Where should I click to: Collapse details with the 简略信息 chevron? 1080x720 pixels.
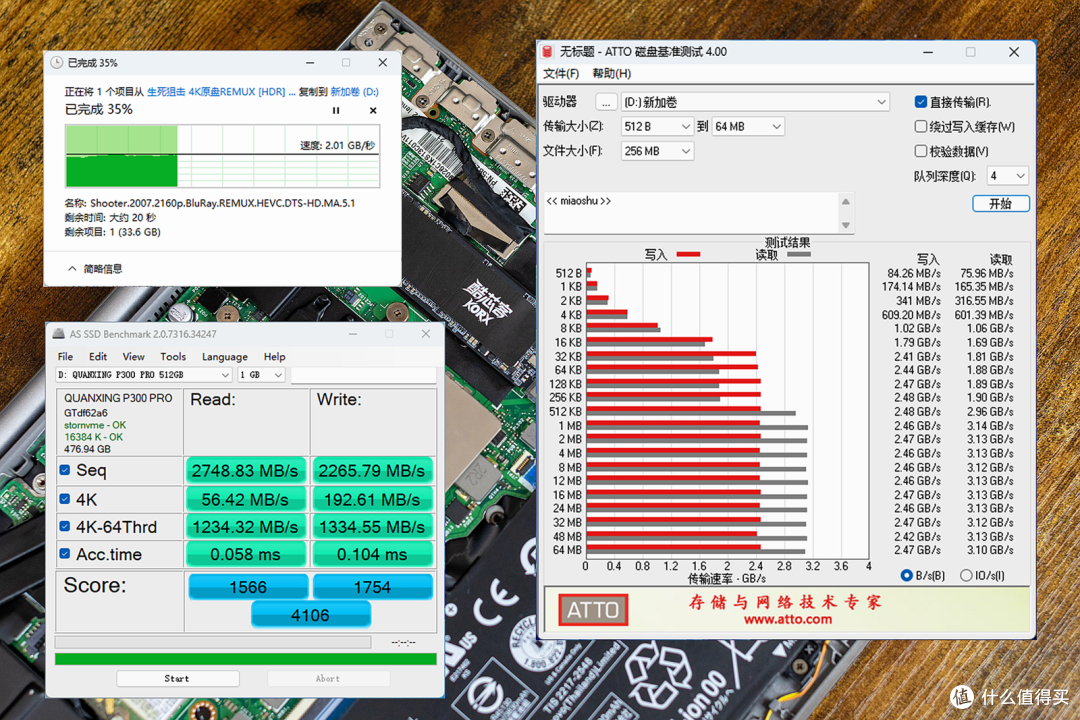coord(72,269)
